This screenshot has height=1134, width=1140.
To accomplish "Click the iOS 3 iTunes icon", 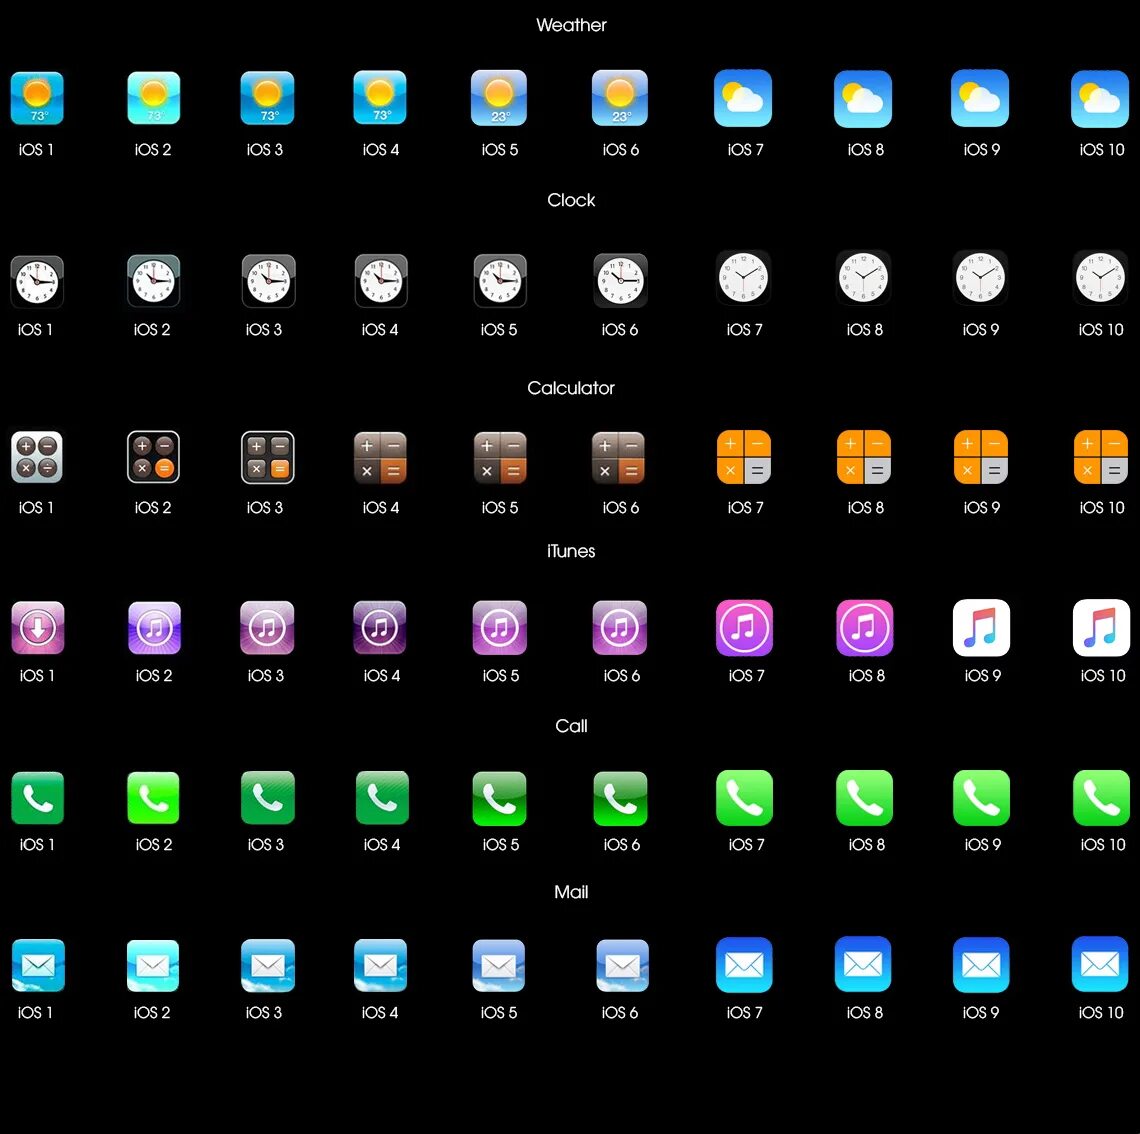I will [x=268, y=628].
